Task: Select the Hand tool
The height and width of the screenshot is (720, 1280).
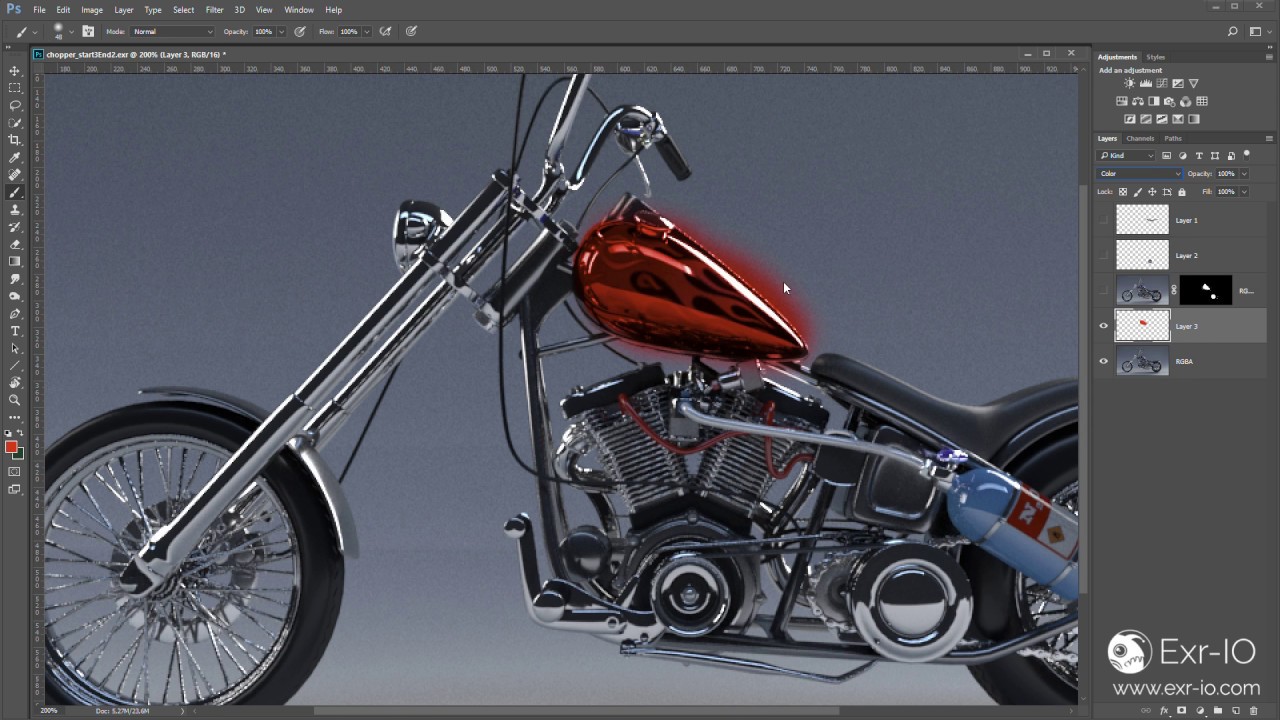Action: [x=14, y=383]
